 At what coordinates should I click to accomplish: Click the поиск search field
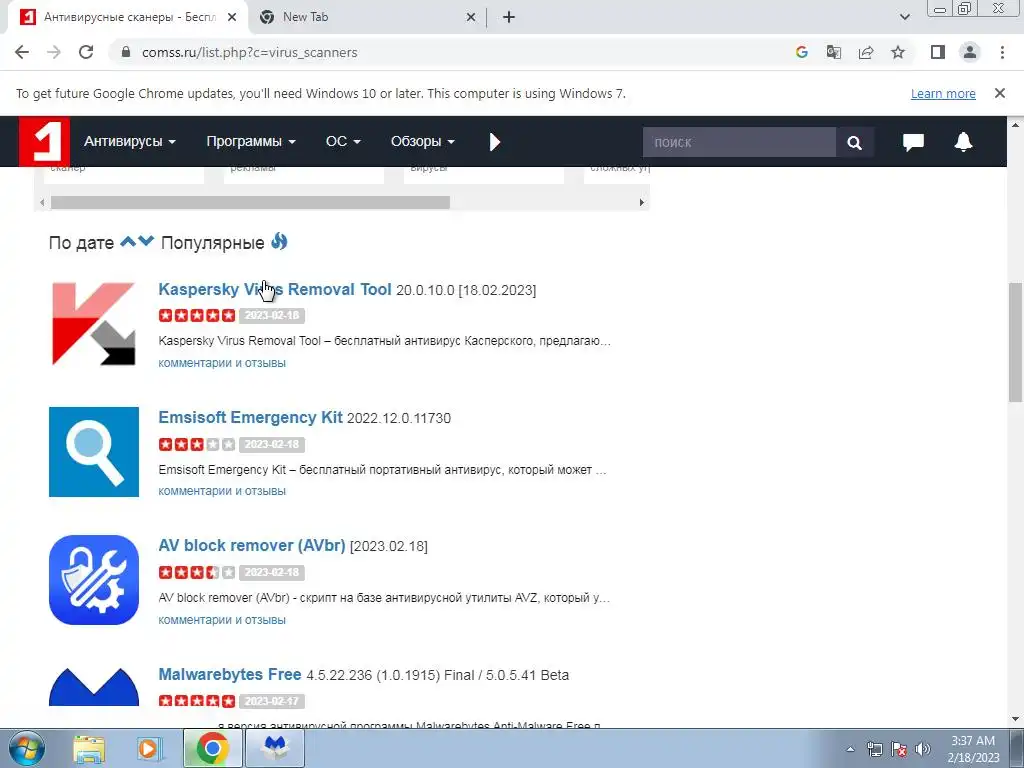(739, 142)
